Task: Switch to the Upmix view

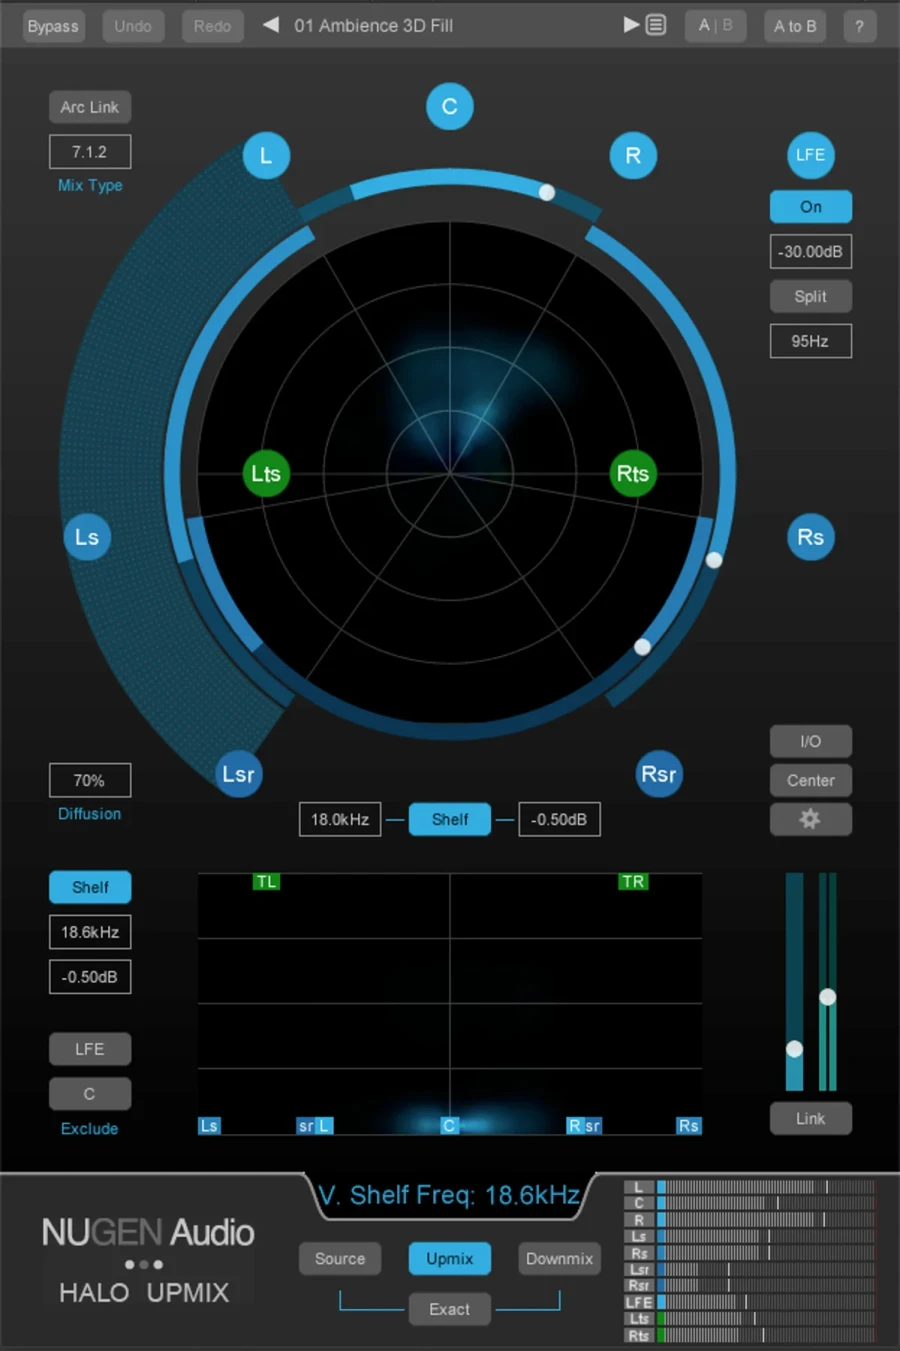Action: pyautogui.click(x=449, y=1258)
